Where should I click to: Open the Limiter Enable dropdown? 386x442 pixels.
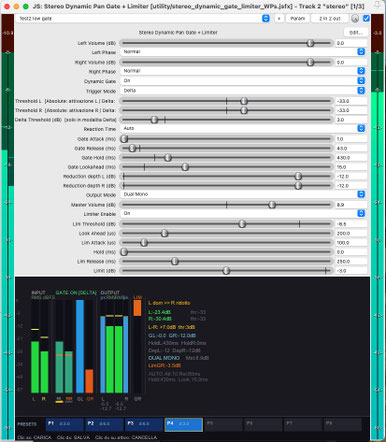243,213
